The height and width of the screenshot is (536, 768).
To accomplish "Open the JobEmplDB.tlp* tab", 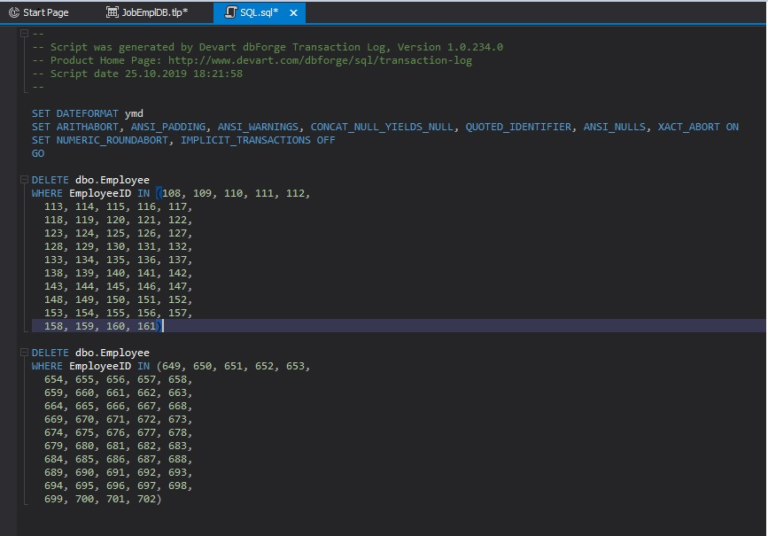I will point(155,12).
